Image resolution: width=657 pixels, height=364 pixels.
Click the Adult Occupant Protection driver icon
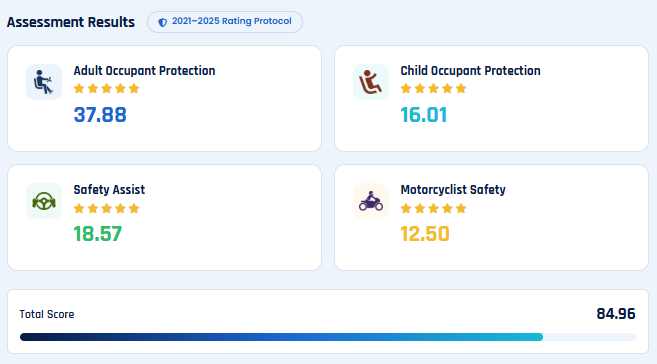tap(44, 82)
